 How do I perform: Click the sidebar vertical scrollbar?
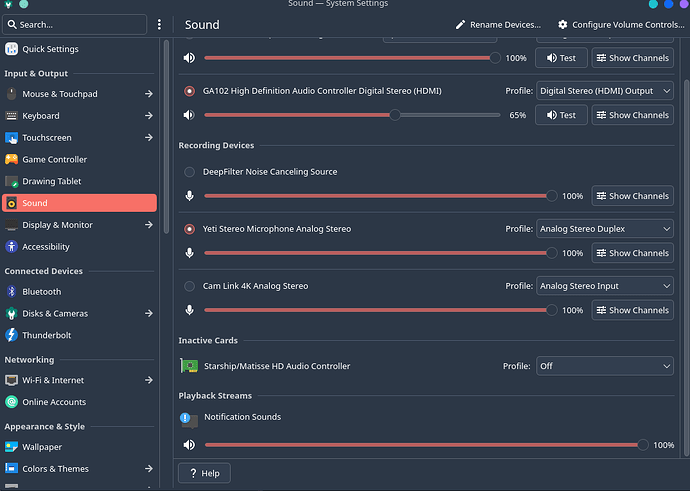tap(166, 137)
